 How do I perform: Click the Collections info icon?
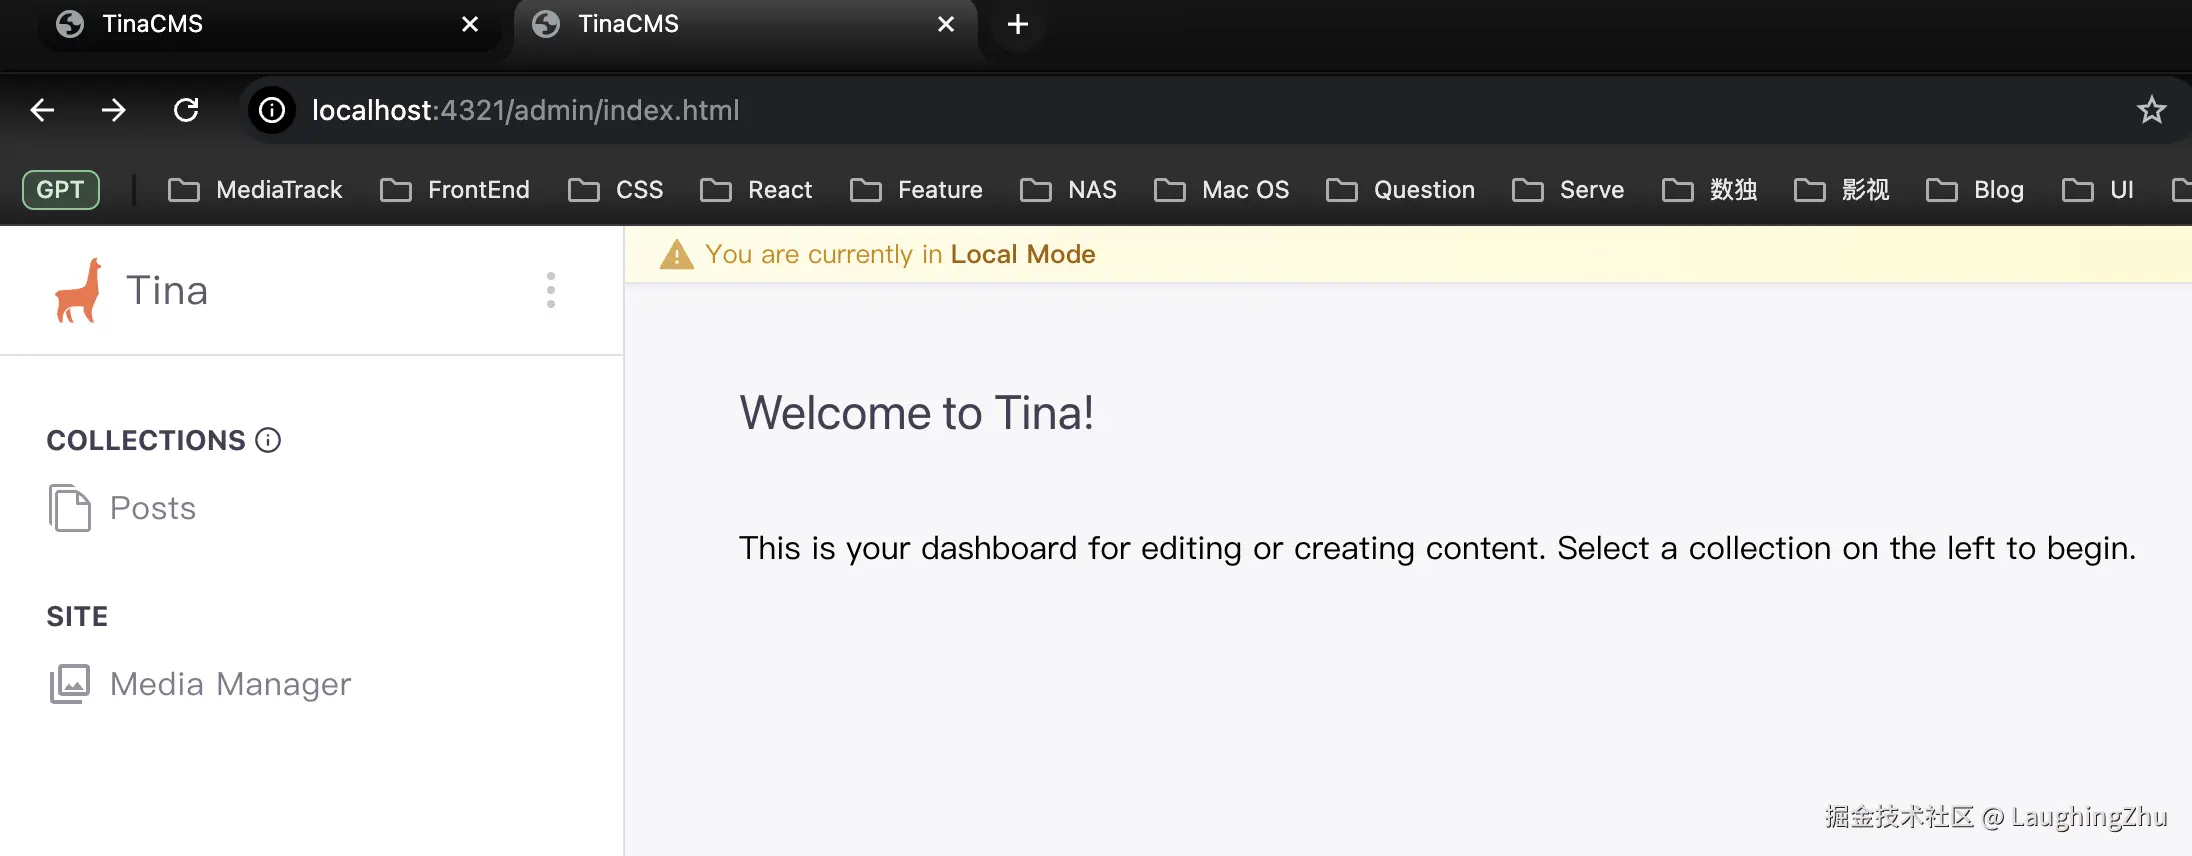tap(268, 440)
